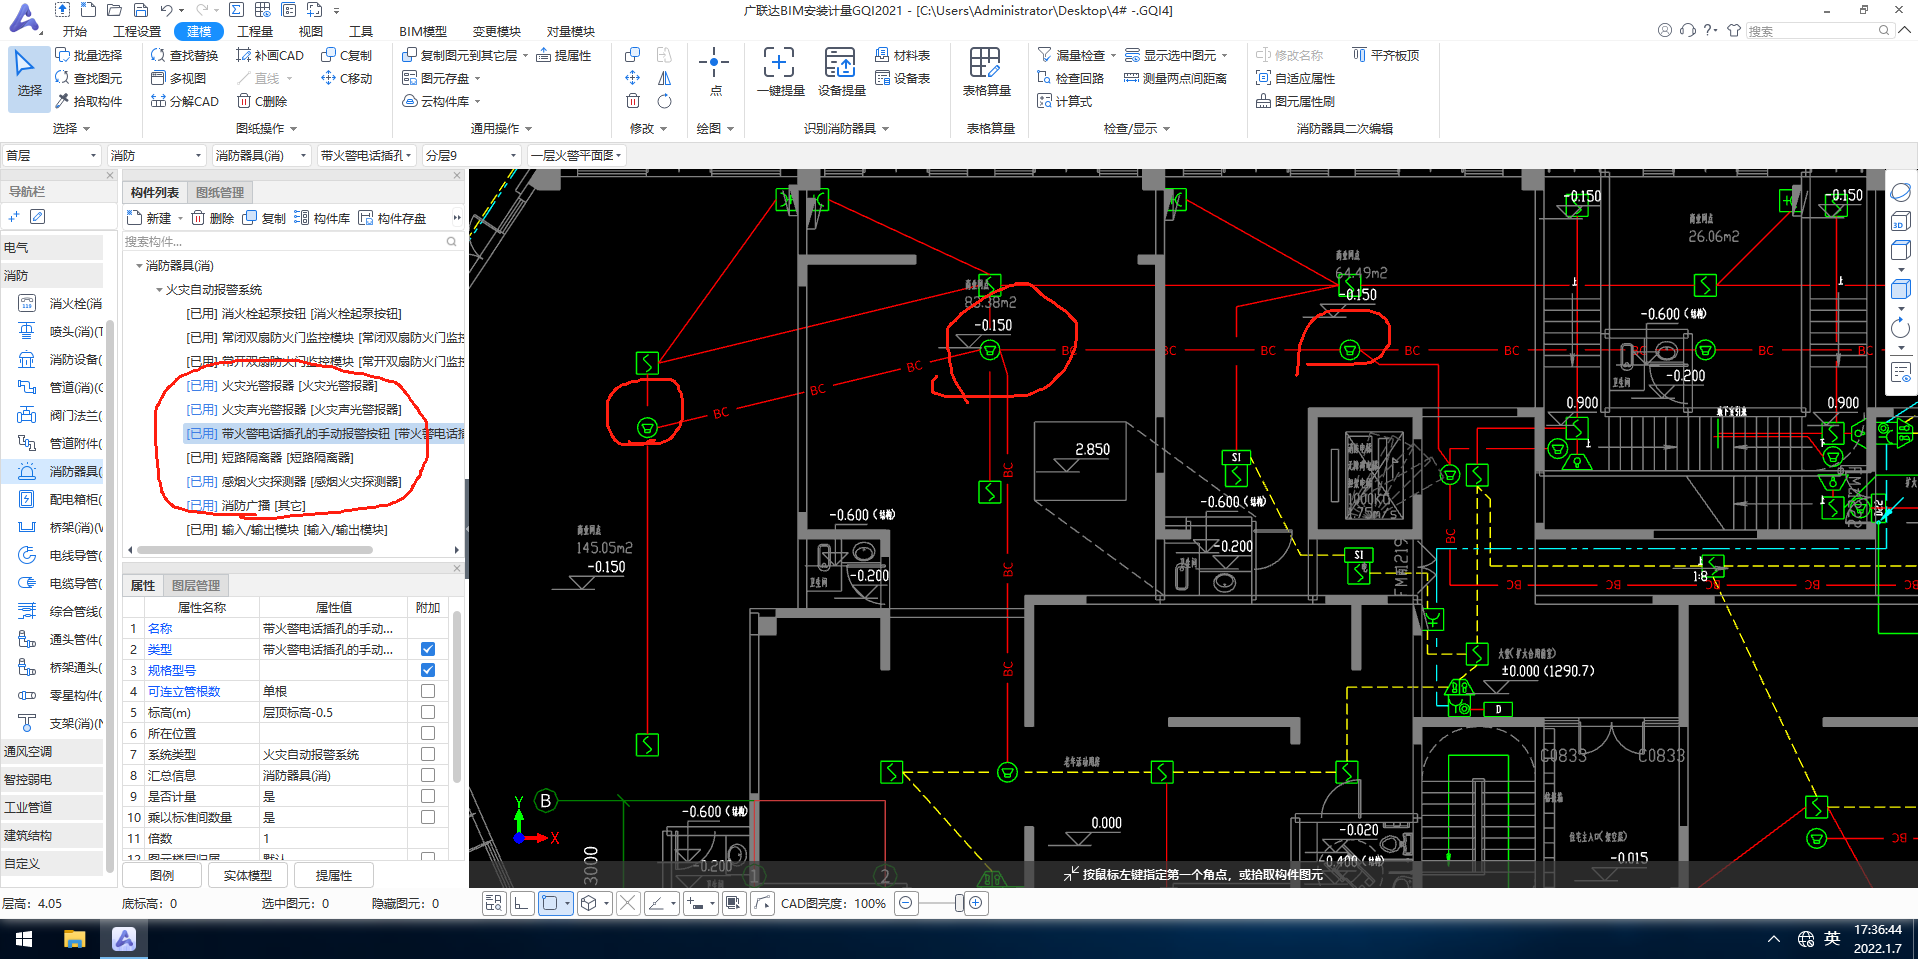Open the 分层9 layer dropdown
The image size is (1918, 959).
coord(470,155)
